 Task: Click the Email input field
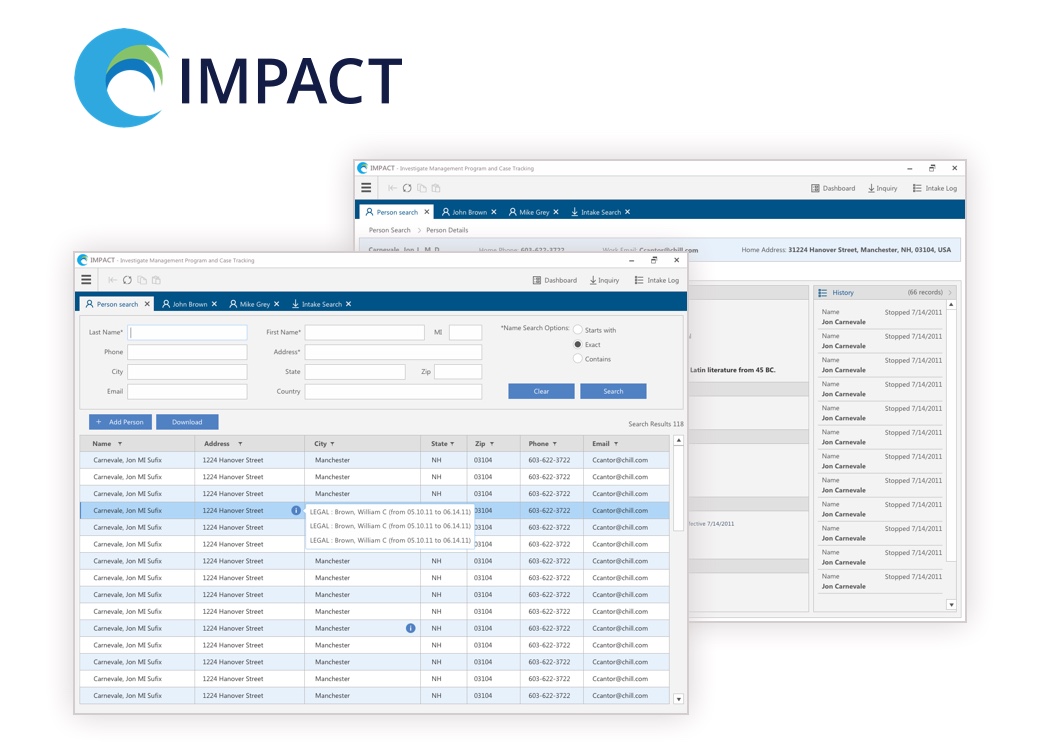point(188,391)
